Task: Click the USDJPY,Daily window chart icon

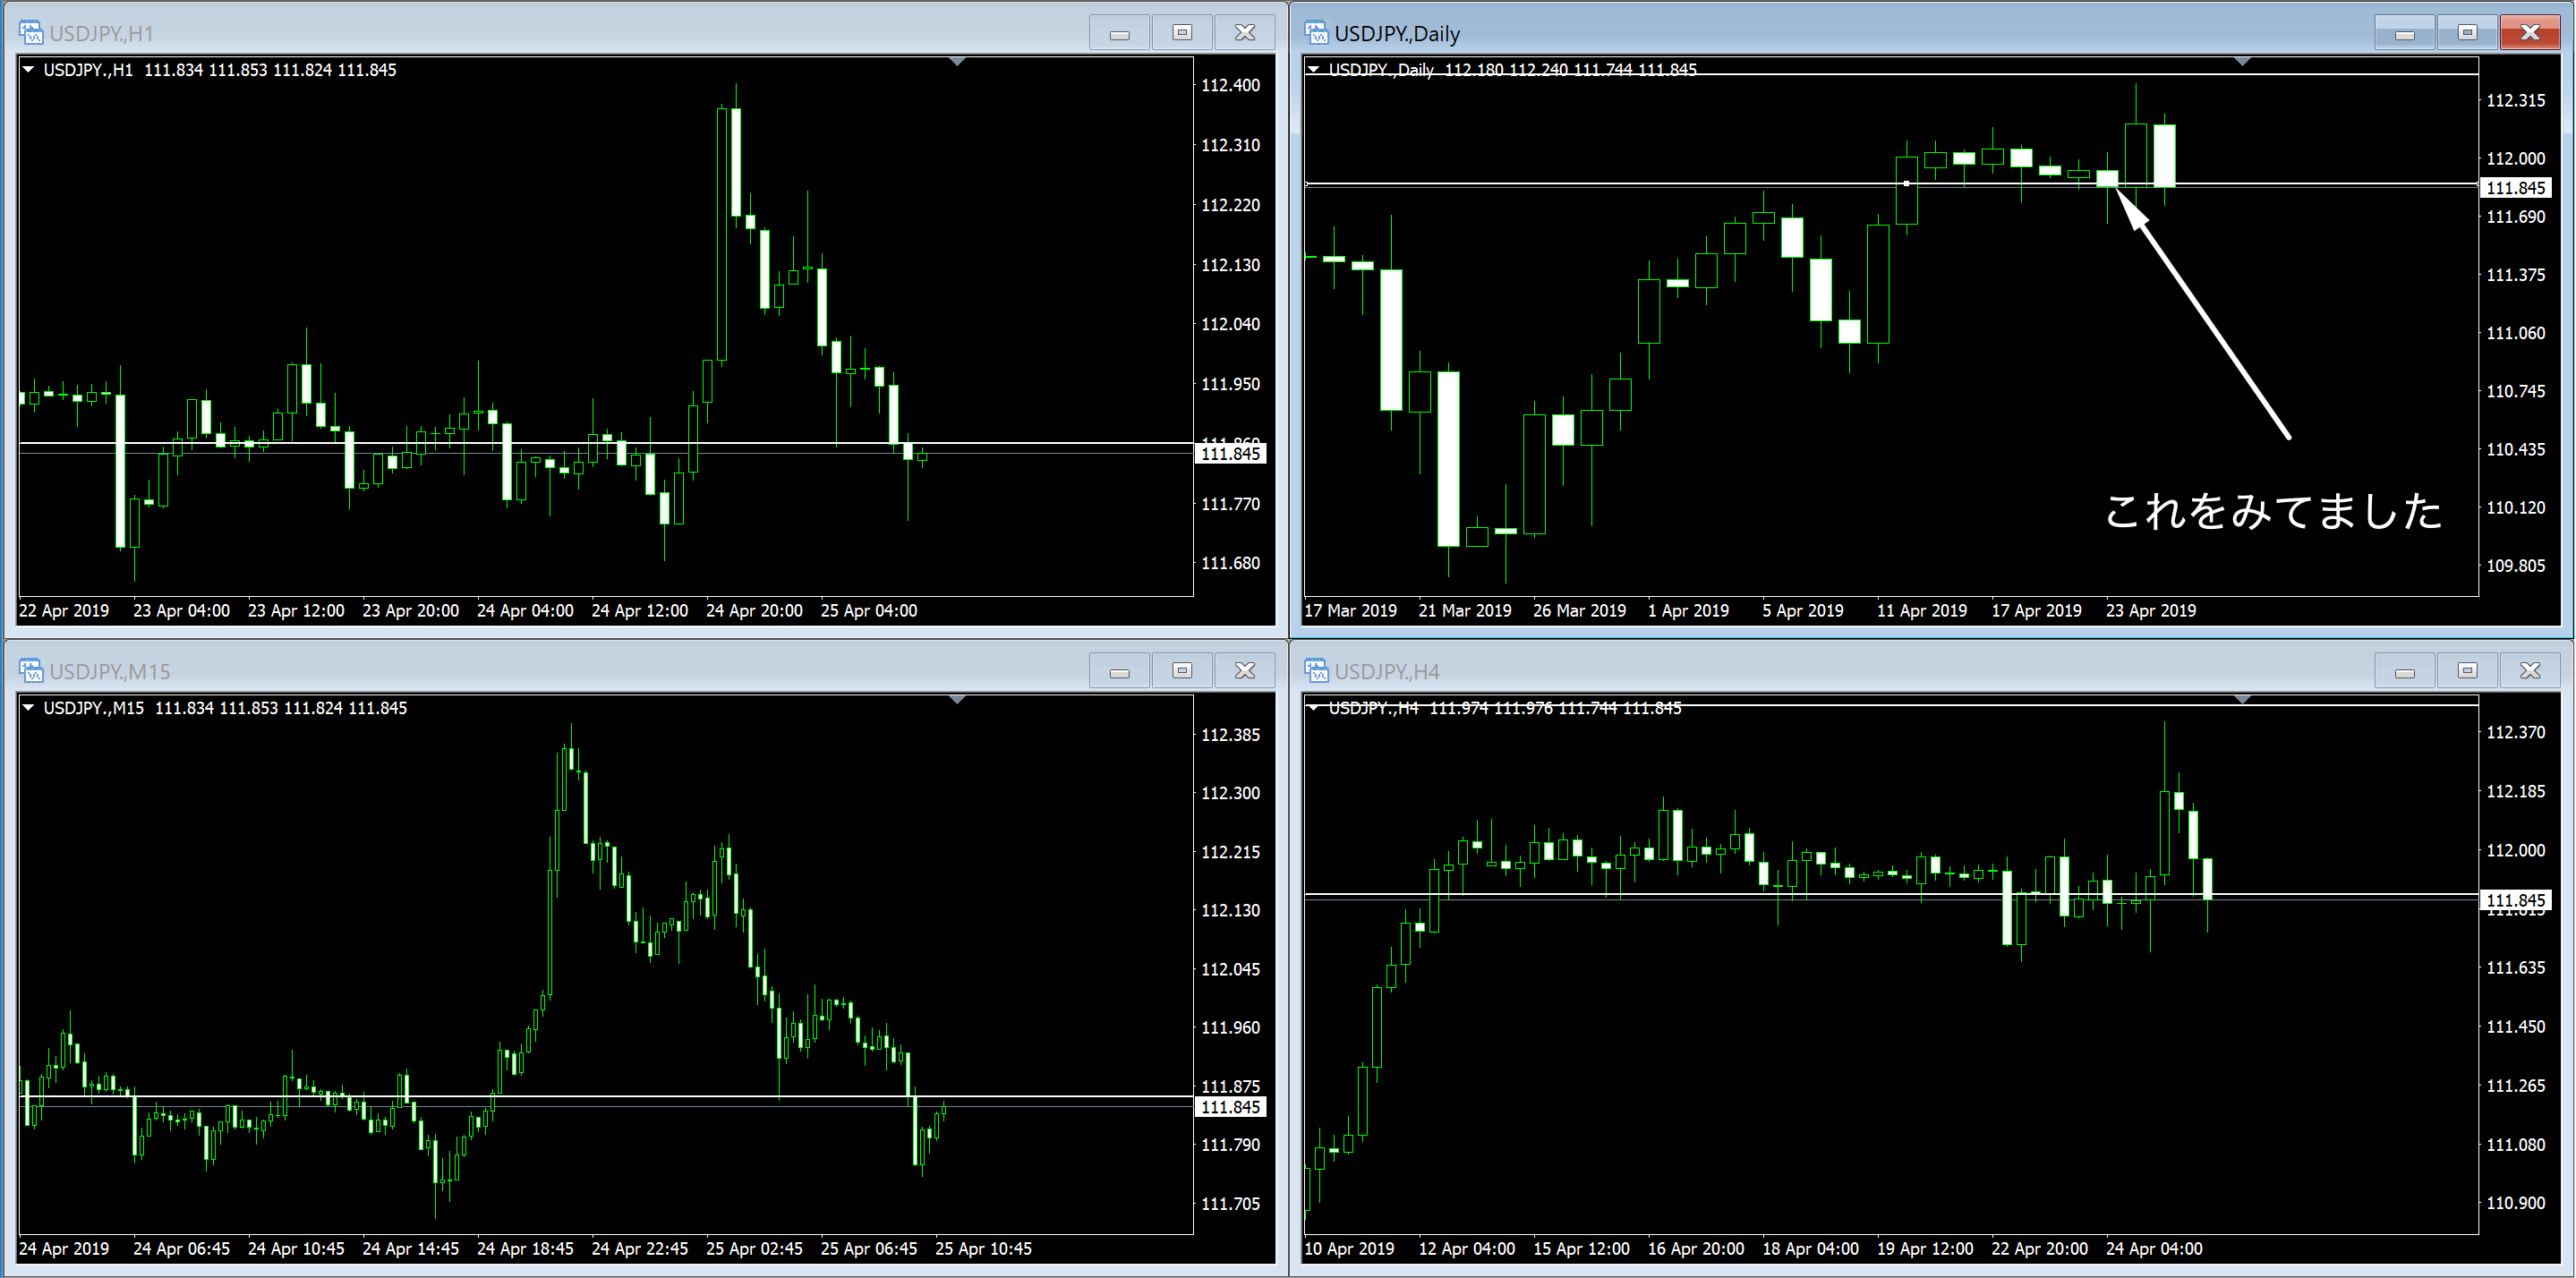Action: pyautogui.click(x=1316, y=33)
